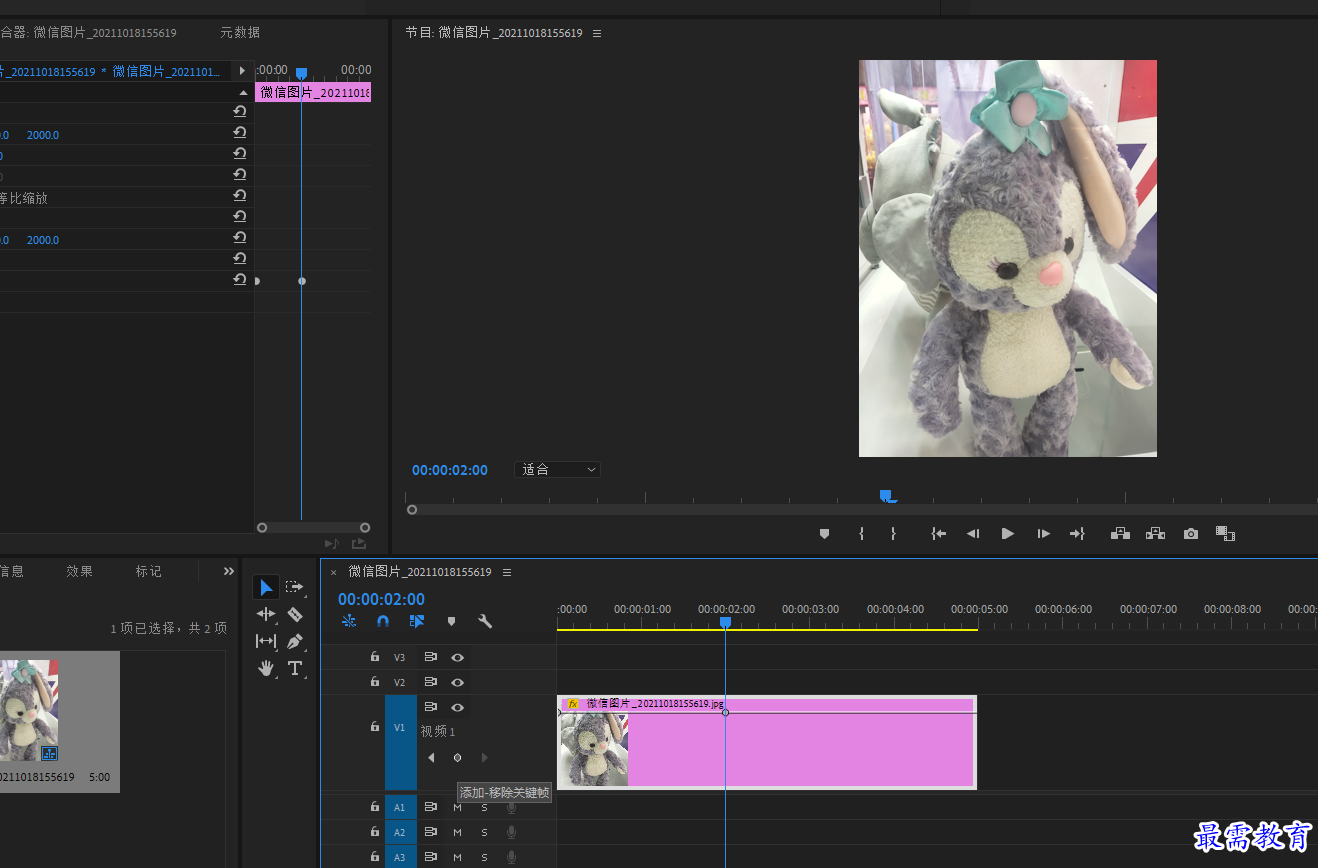Open the Comparison View button
1318x868 pixels.
[x=1226, y=534]
